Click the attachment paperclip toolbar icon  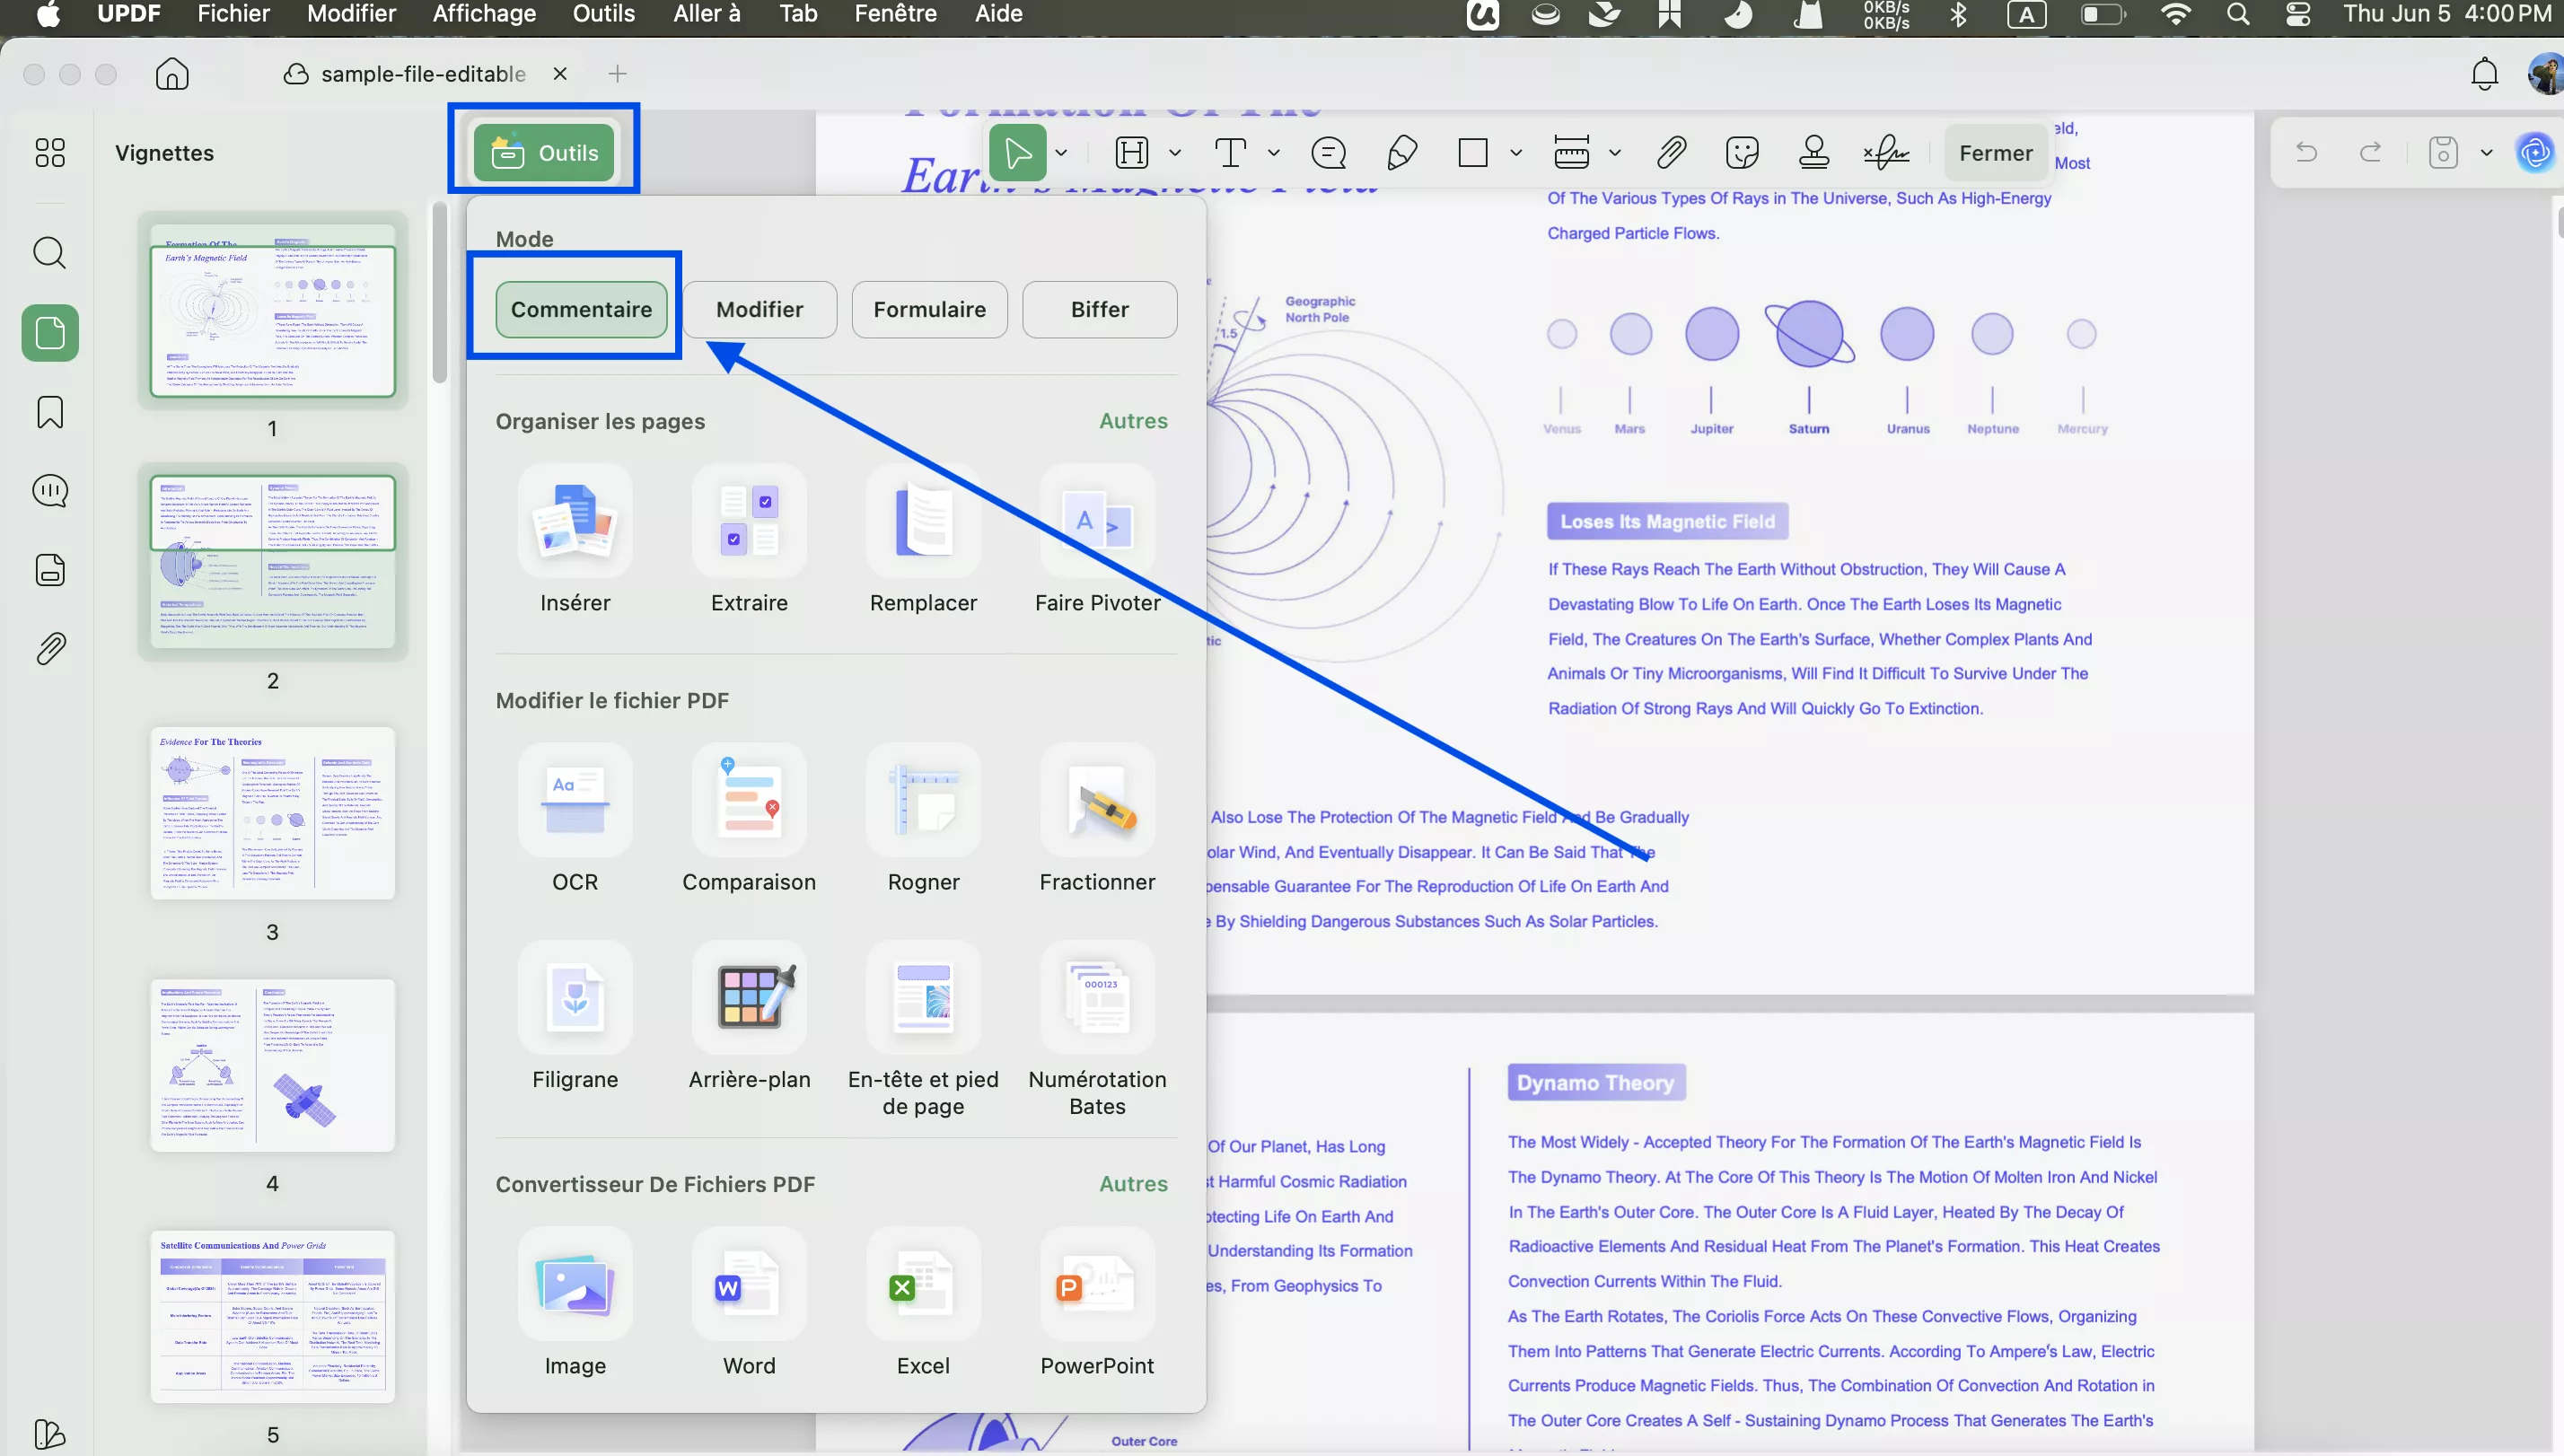tap(1671, 153)
